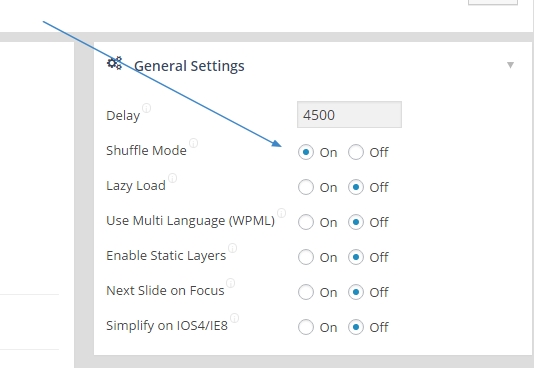Set Shuffle Mode to Off
534x368 pixels.
tap(356, 152)
